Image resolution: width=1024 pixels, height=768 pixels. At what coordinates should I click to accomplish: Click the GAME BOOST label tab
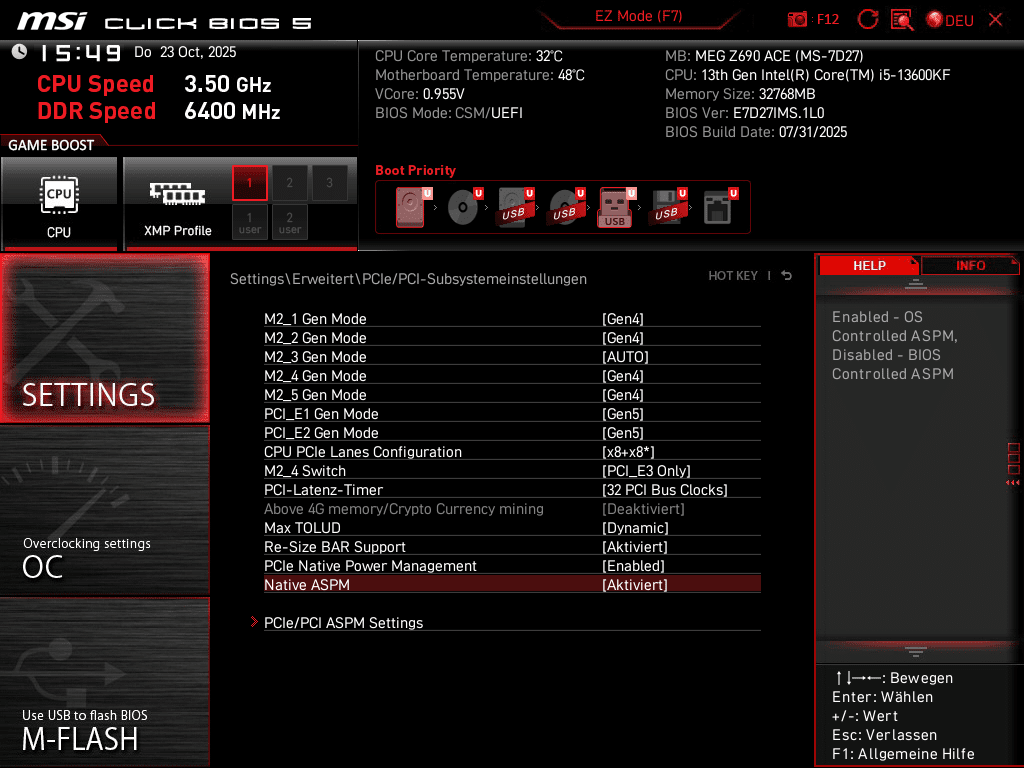[51, 145]
